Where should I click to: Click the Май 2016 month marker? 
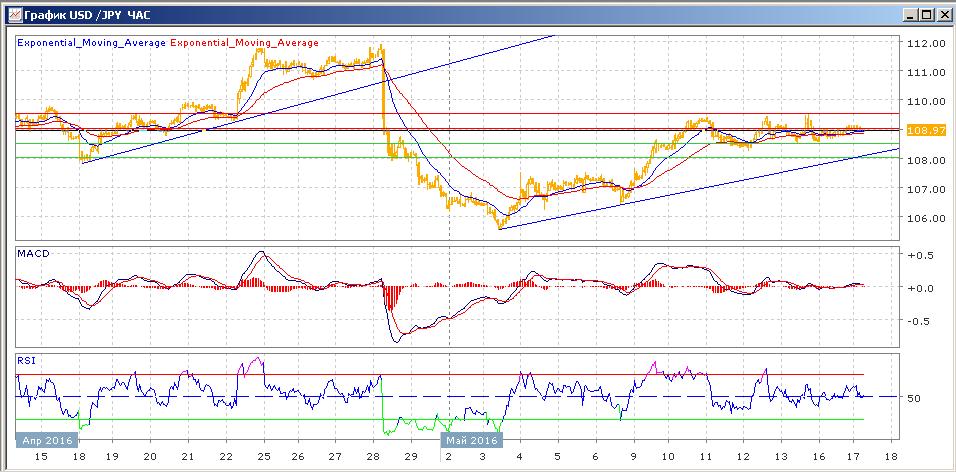(470, 439)
